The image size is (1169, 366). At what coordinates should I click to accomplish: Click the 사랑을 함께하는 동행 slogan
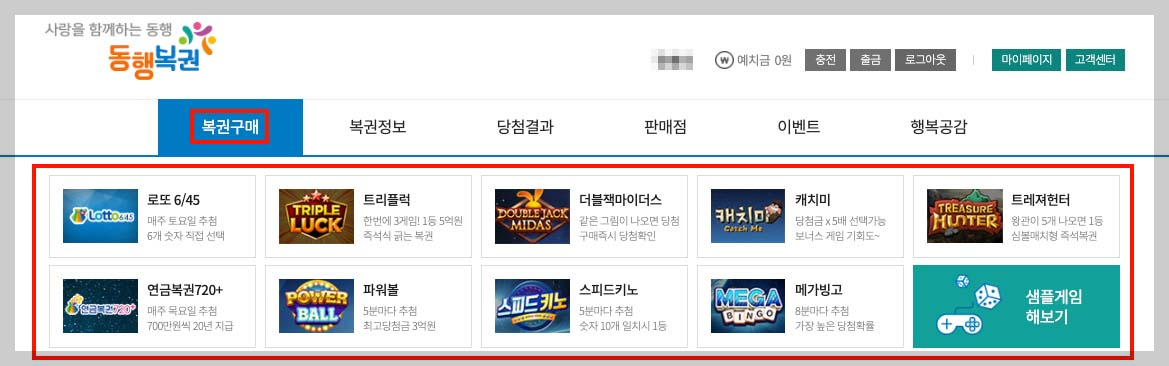[x=108, y=31]
